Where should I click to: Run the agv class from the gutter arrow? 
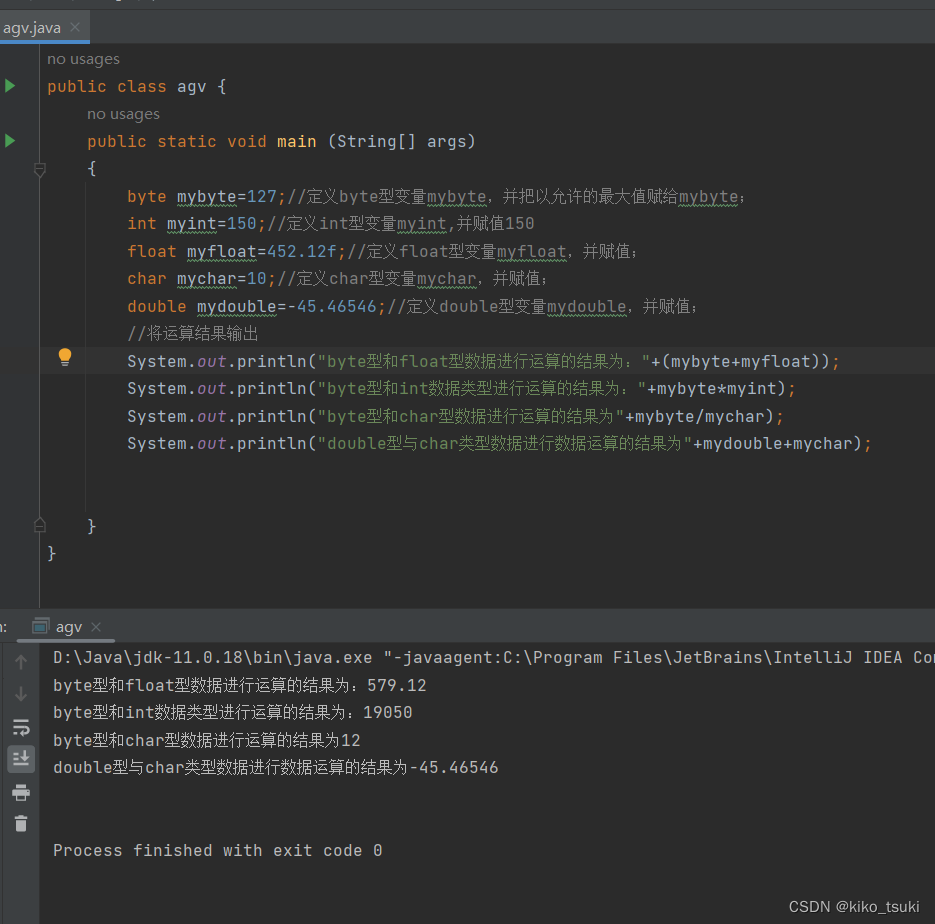point(10,86)
